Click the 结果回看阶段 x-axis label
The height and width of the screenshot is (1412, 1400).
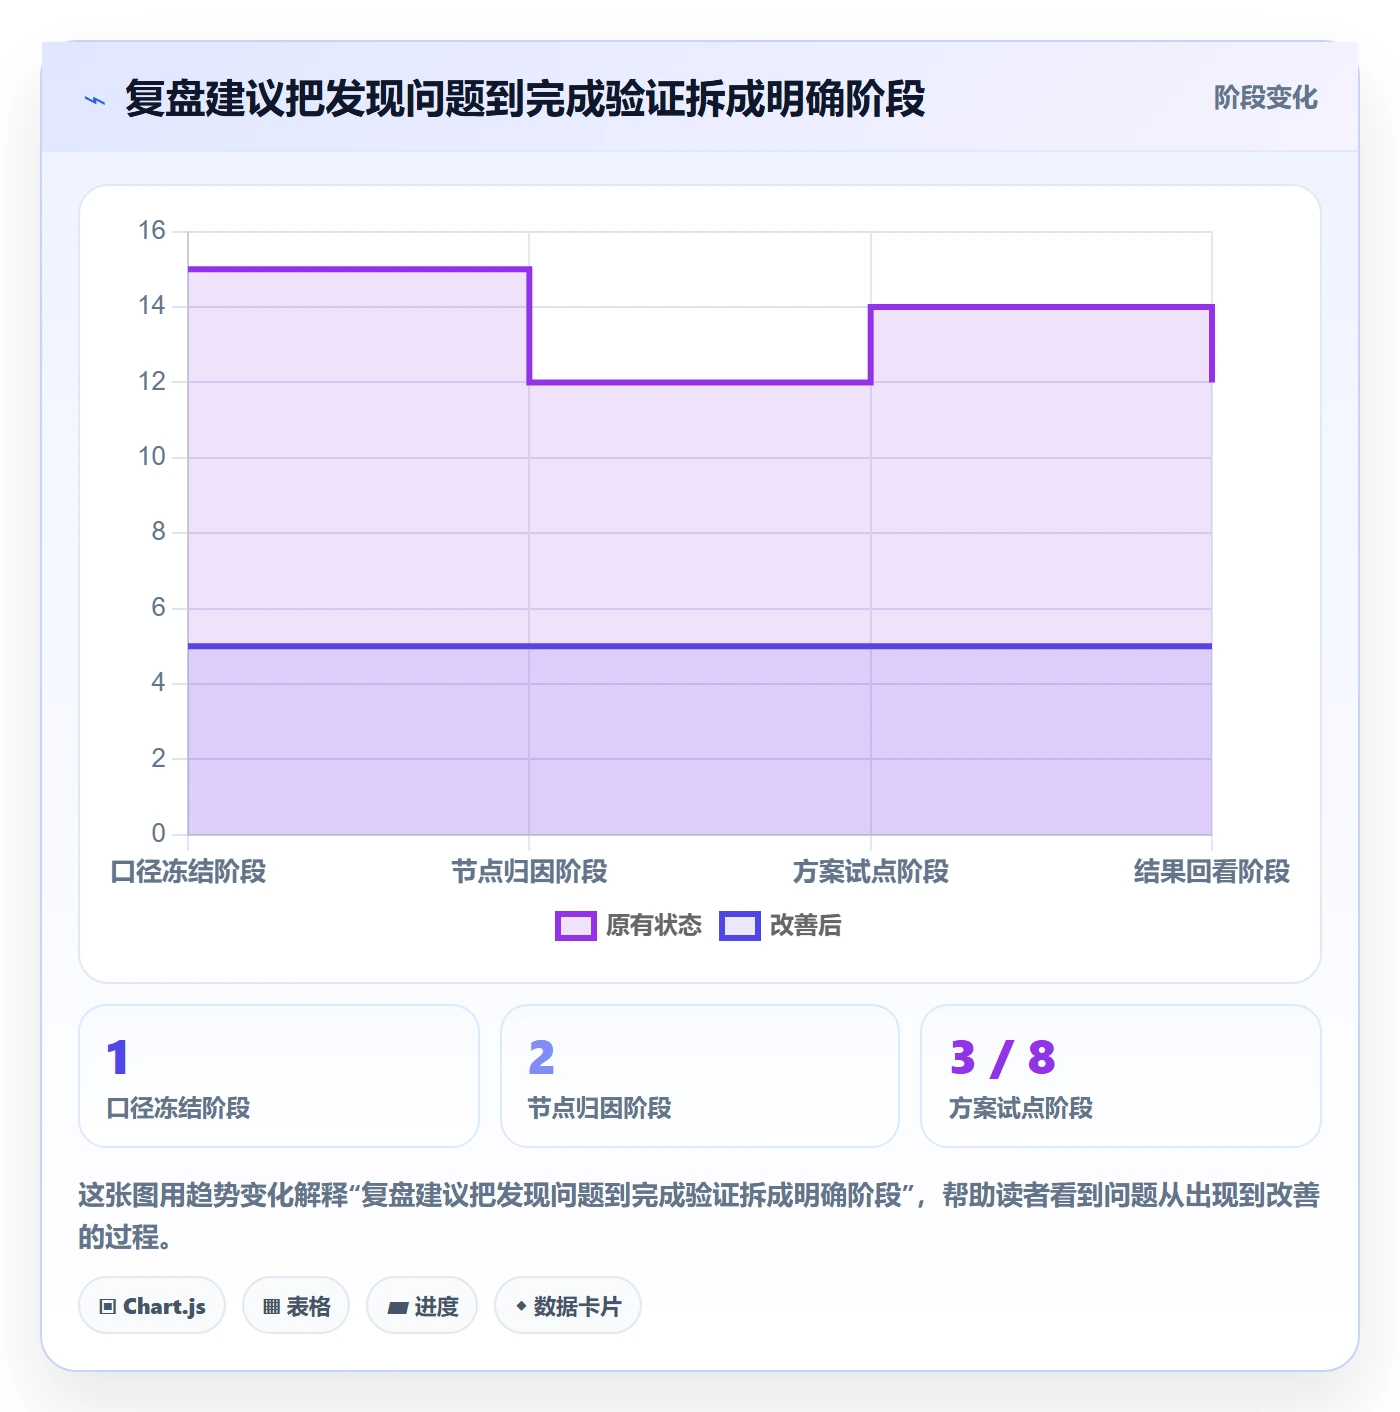pyautogui.click(x=1212, y=871)
